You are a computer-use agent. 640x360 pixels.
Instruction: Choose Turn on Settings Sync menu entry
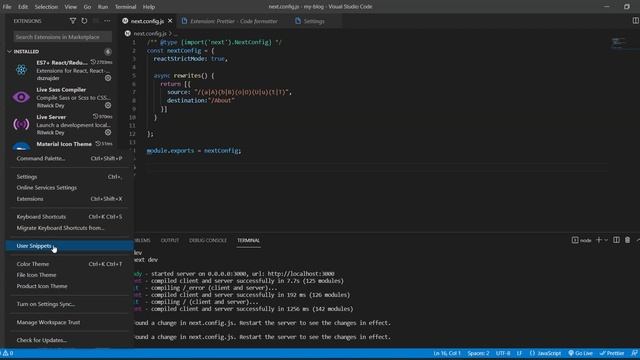pyautogui.click(x=69, y=304)
